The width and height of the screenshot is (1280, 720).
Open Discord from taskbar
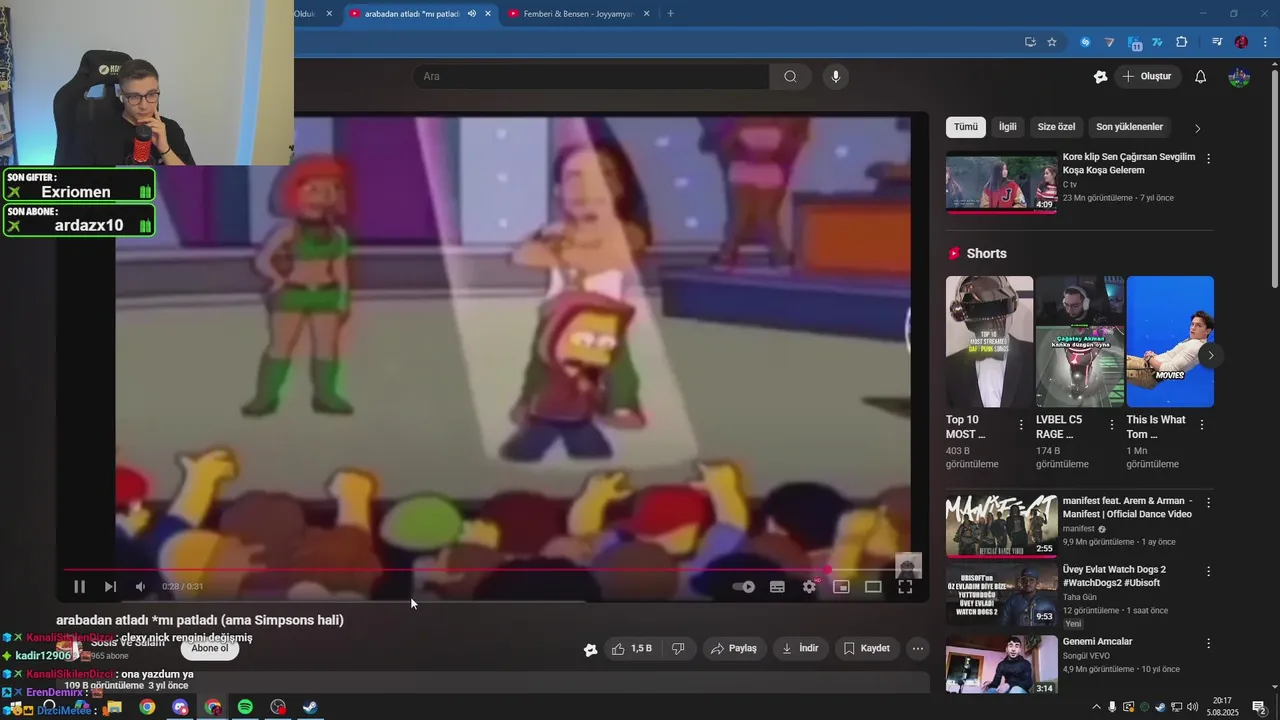click(x=180, y=707)
